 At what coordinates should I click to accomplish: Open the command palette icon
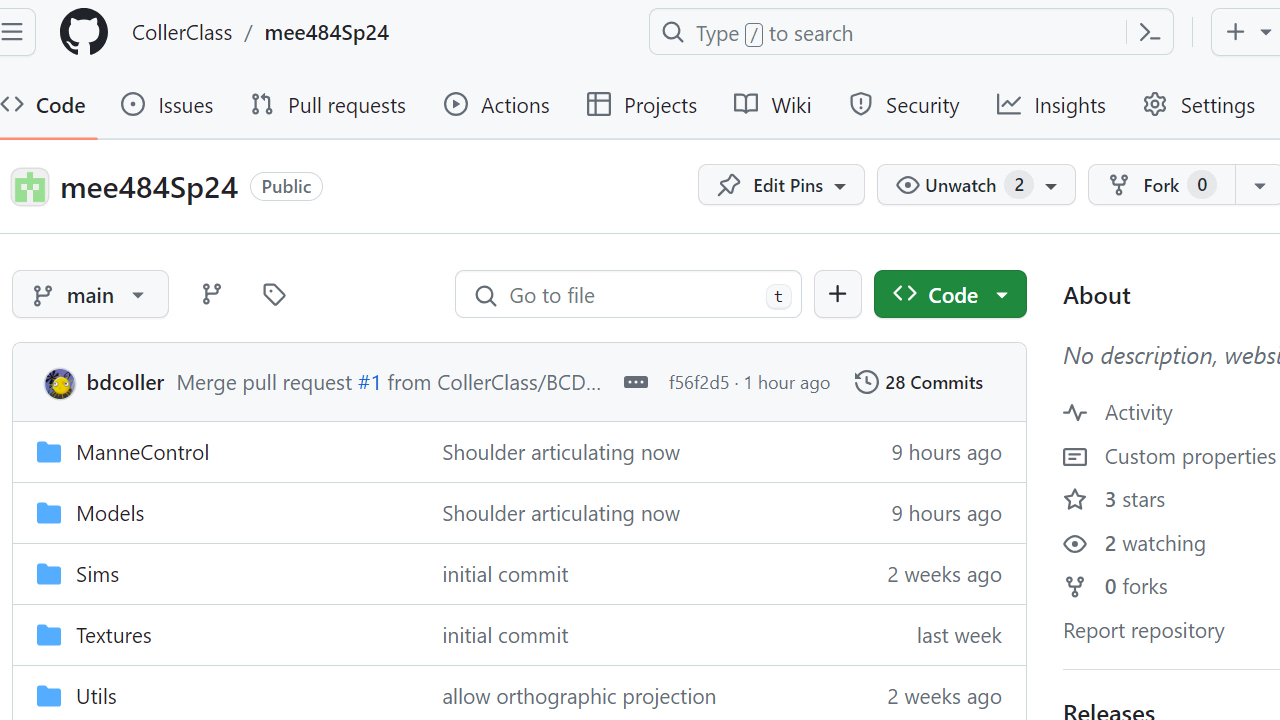tap(1149, 33)
